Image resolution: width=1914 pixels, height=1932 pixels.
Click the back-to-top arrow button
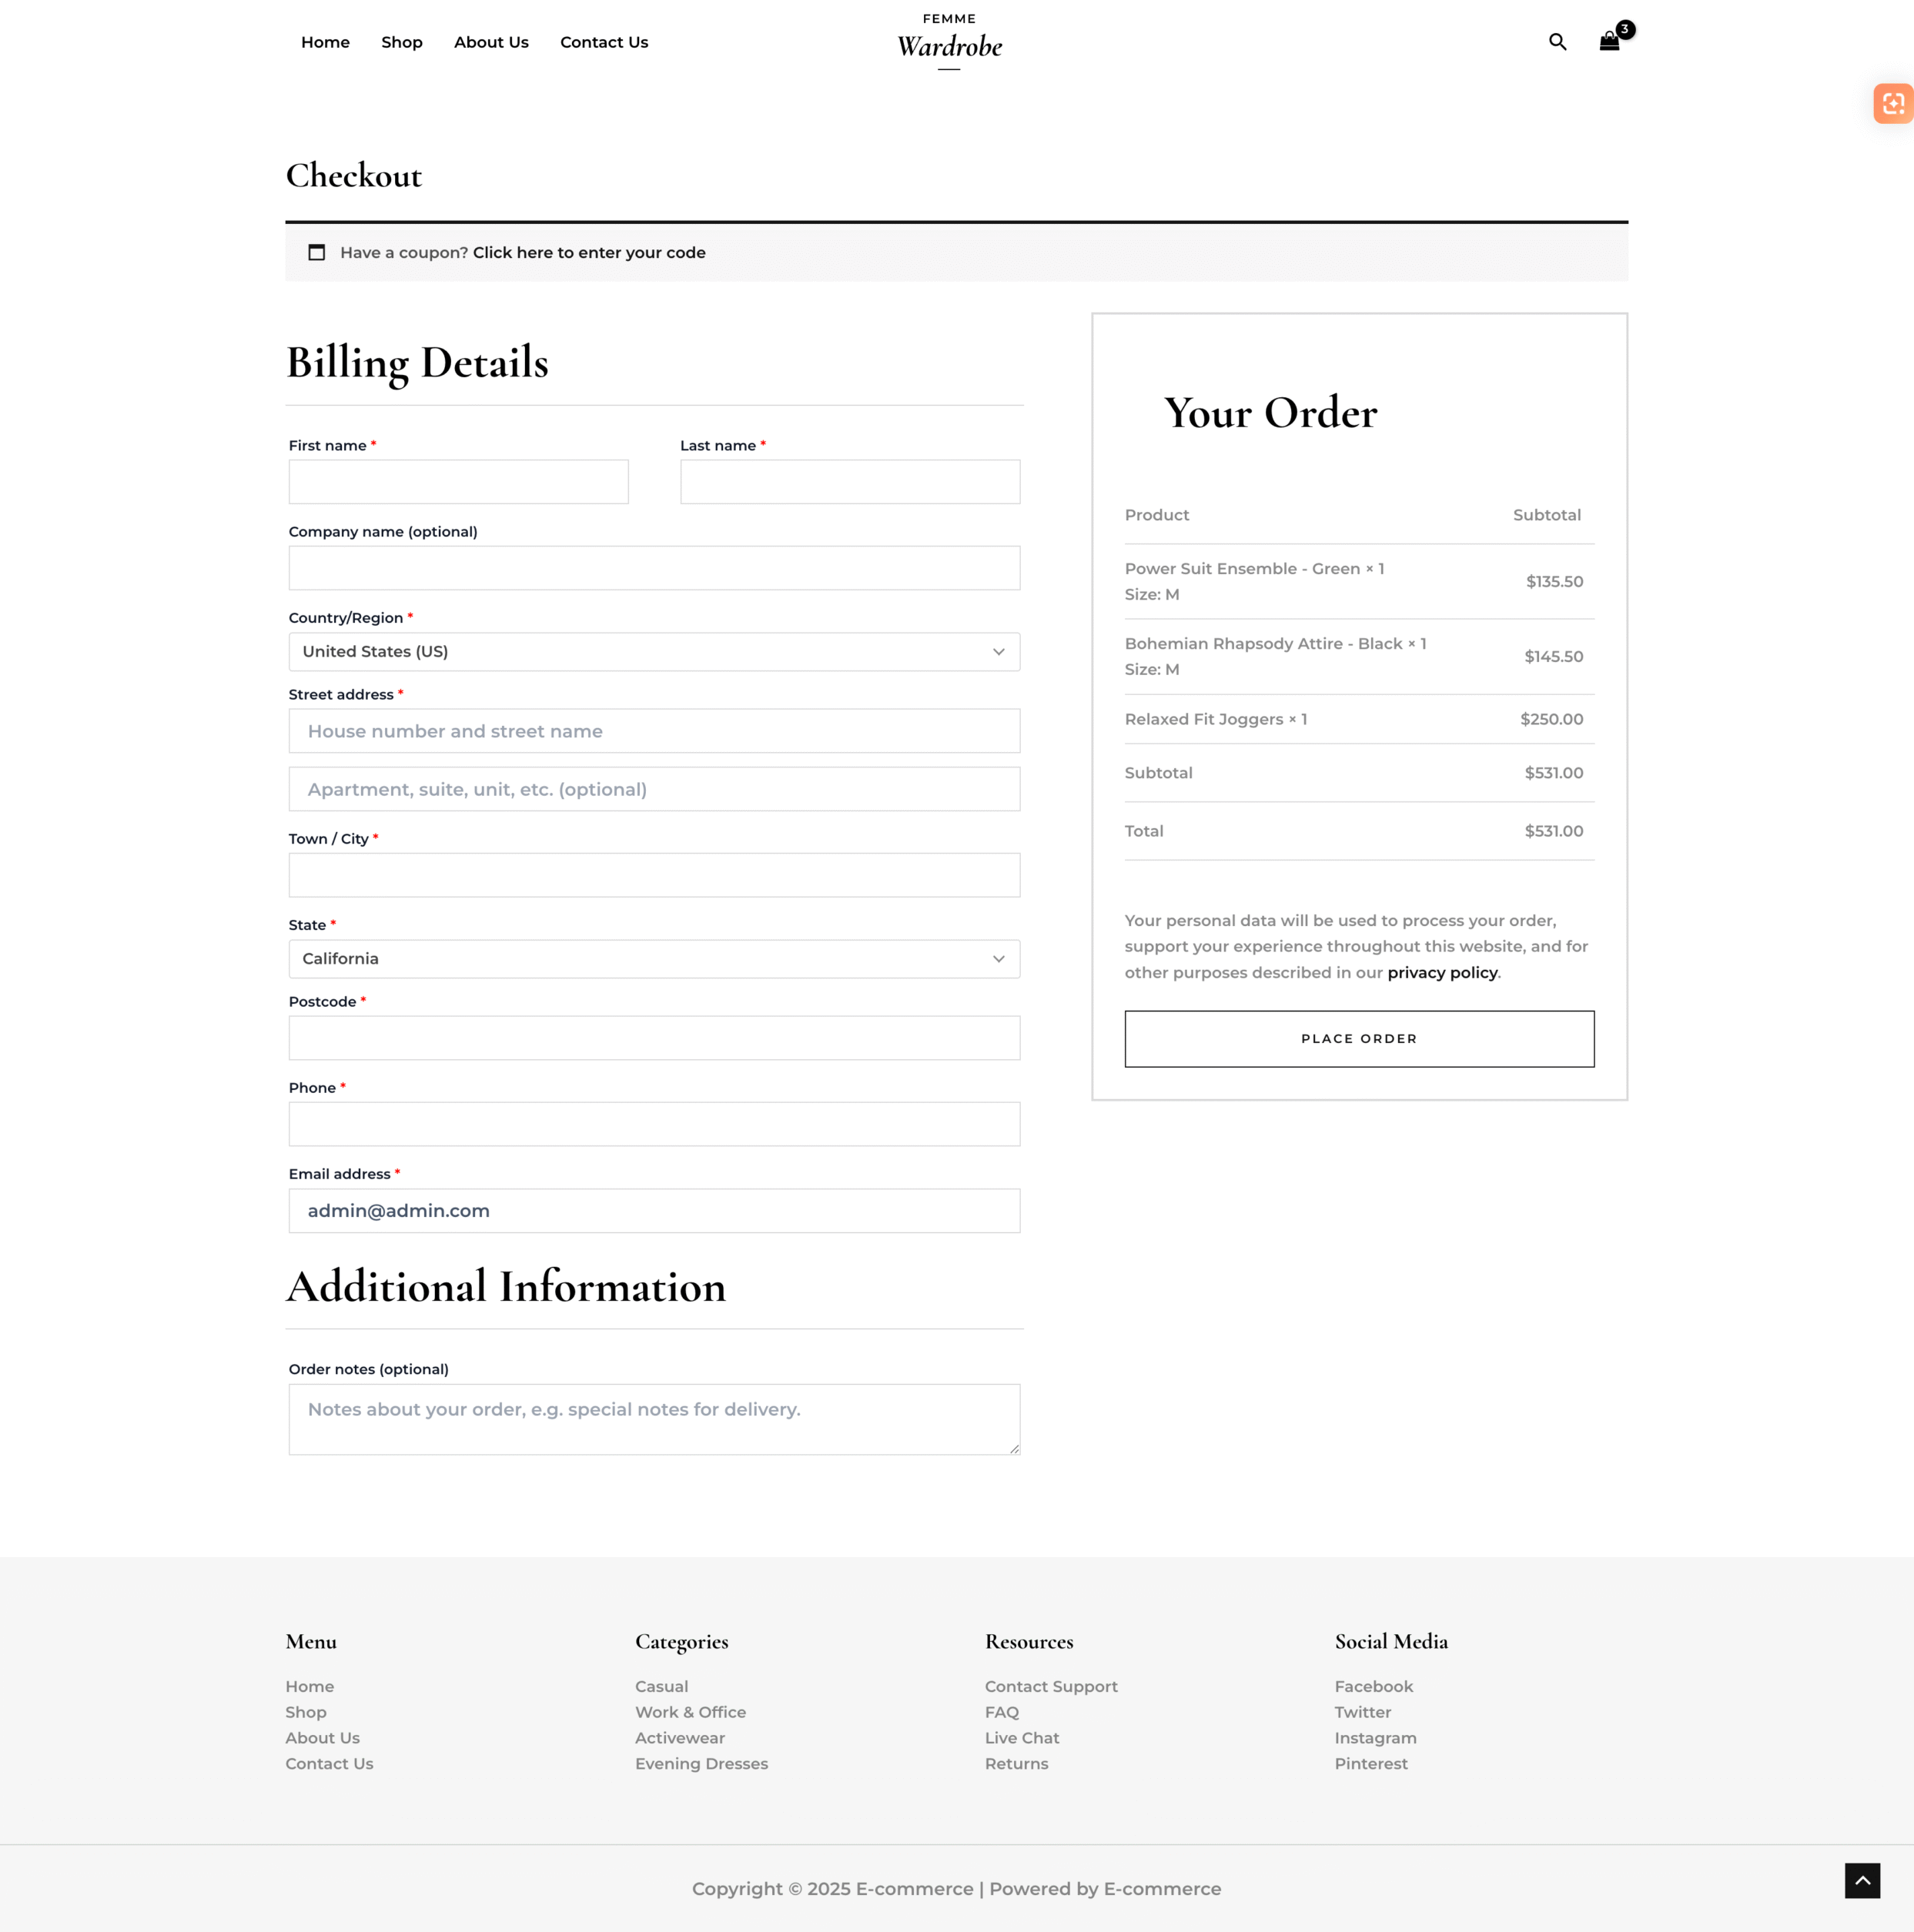click(1862, 1880)
